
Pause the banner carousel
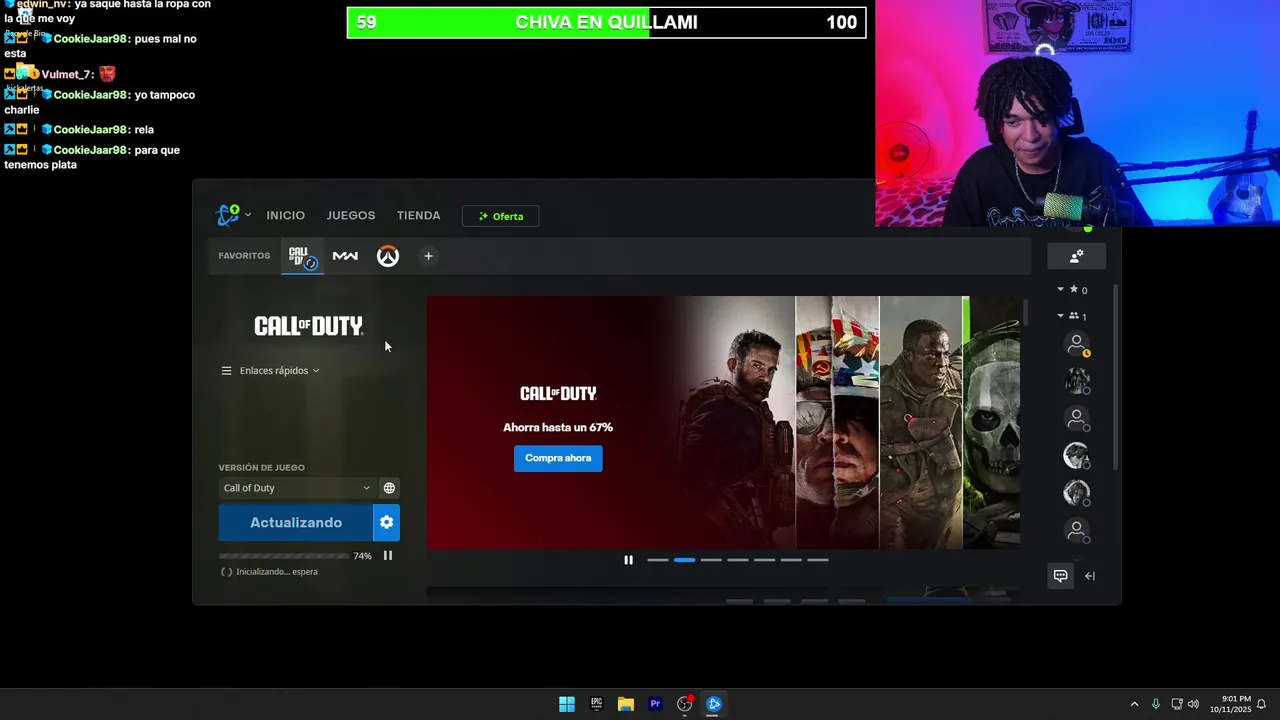point(628,560)
